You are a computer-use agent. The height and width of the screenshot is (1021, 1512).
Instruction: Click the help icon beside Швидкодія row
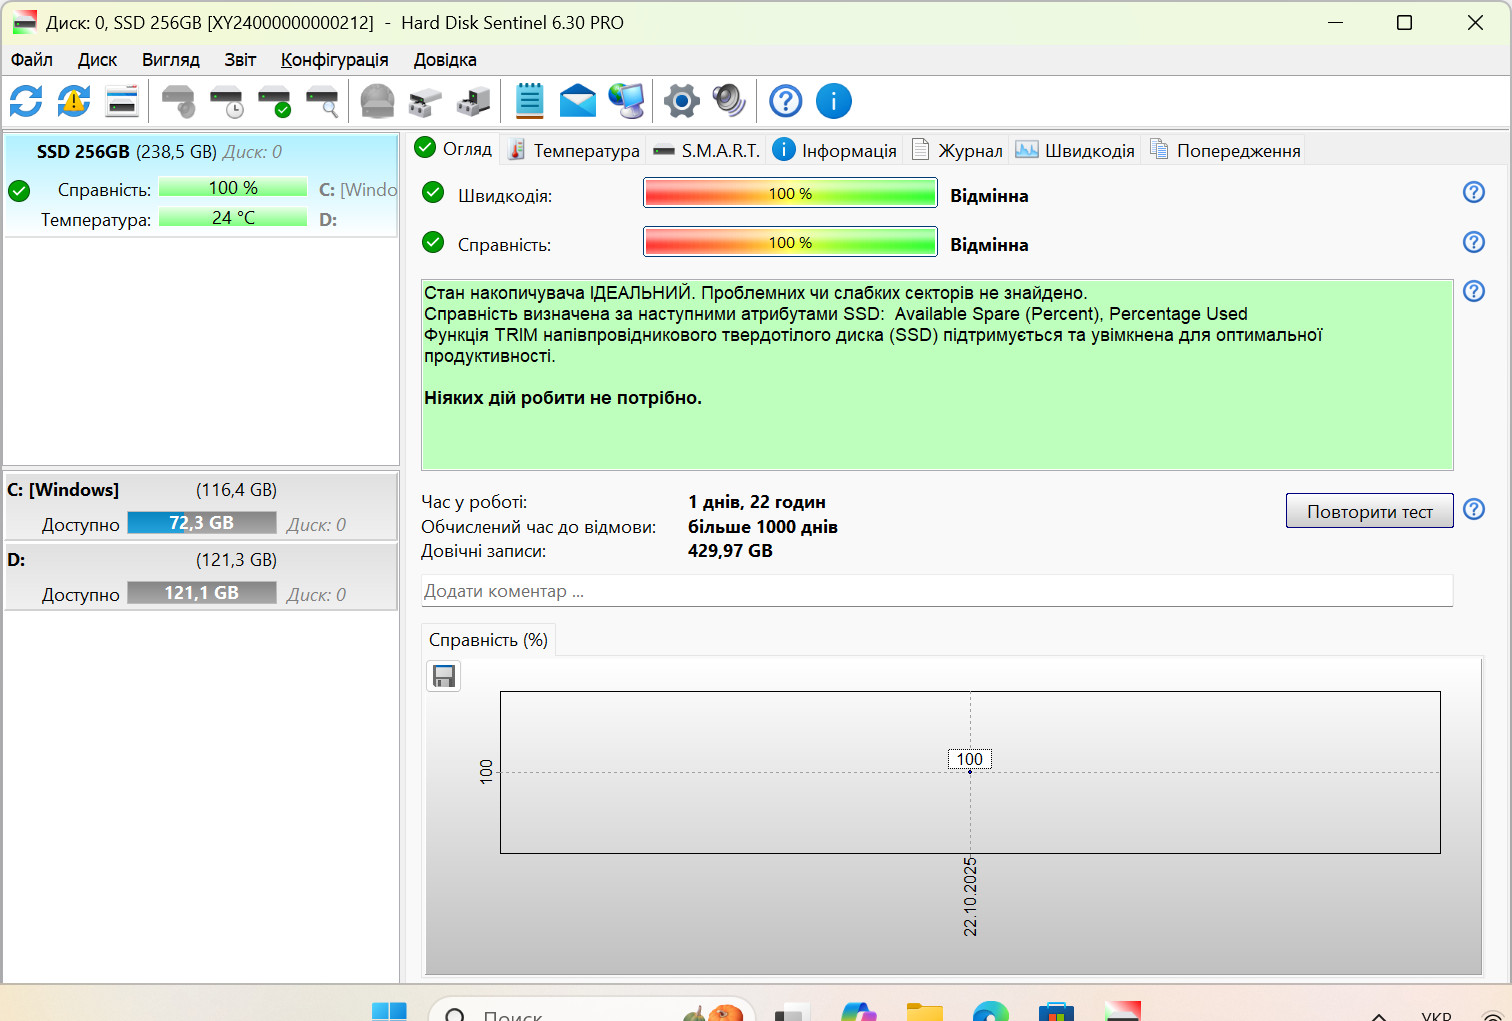(x=1474, y=192)
